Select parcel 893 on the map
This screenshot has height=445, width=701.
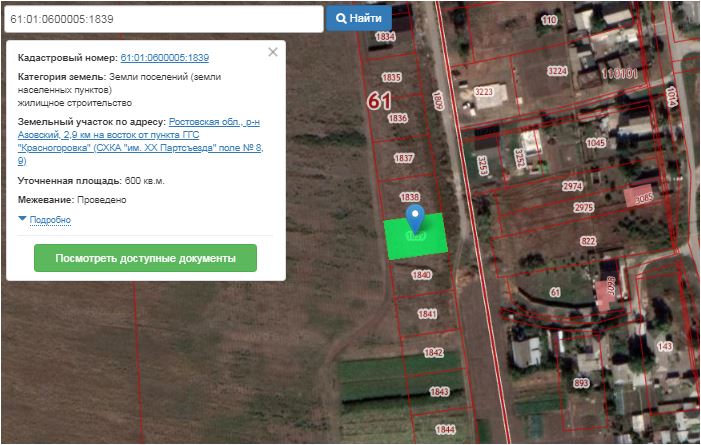[x=581, y=383]
